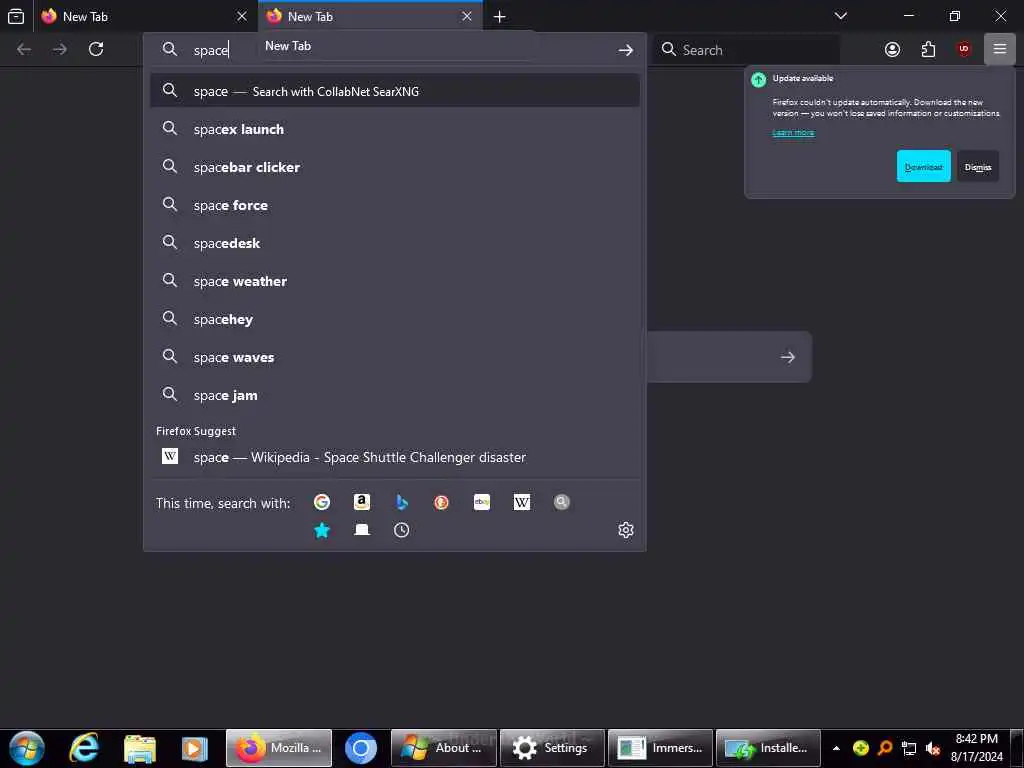This screenshot has width=1024, height=768.
Task: Search open tabs via the tab icon
Action: tap(362, 530)
